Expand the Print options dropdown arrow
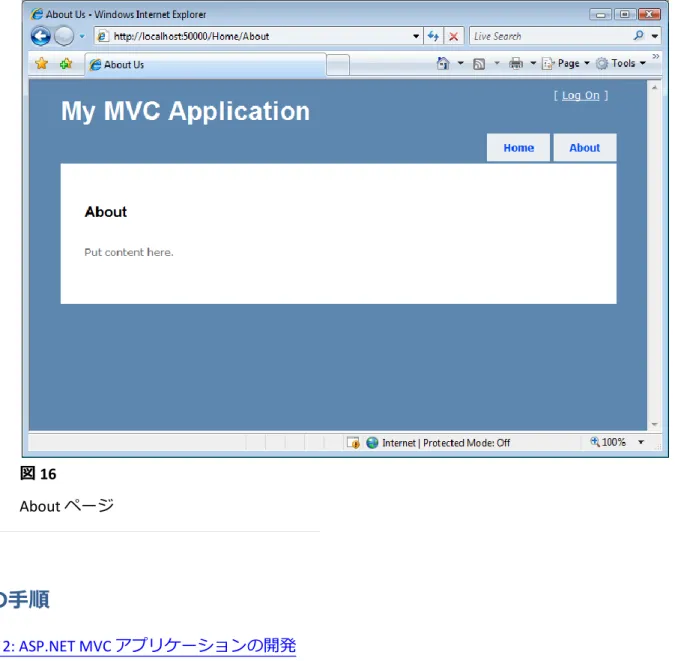Screen dimensions: 675x661 pos(533,63)
